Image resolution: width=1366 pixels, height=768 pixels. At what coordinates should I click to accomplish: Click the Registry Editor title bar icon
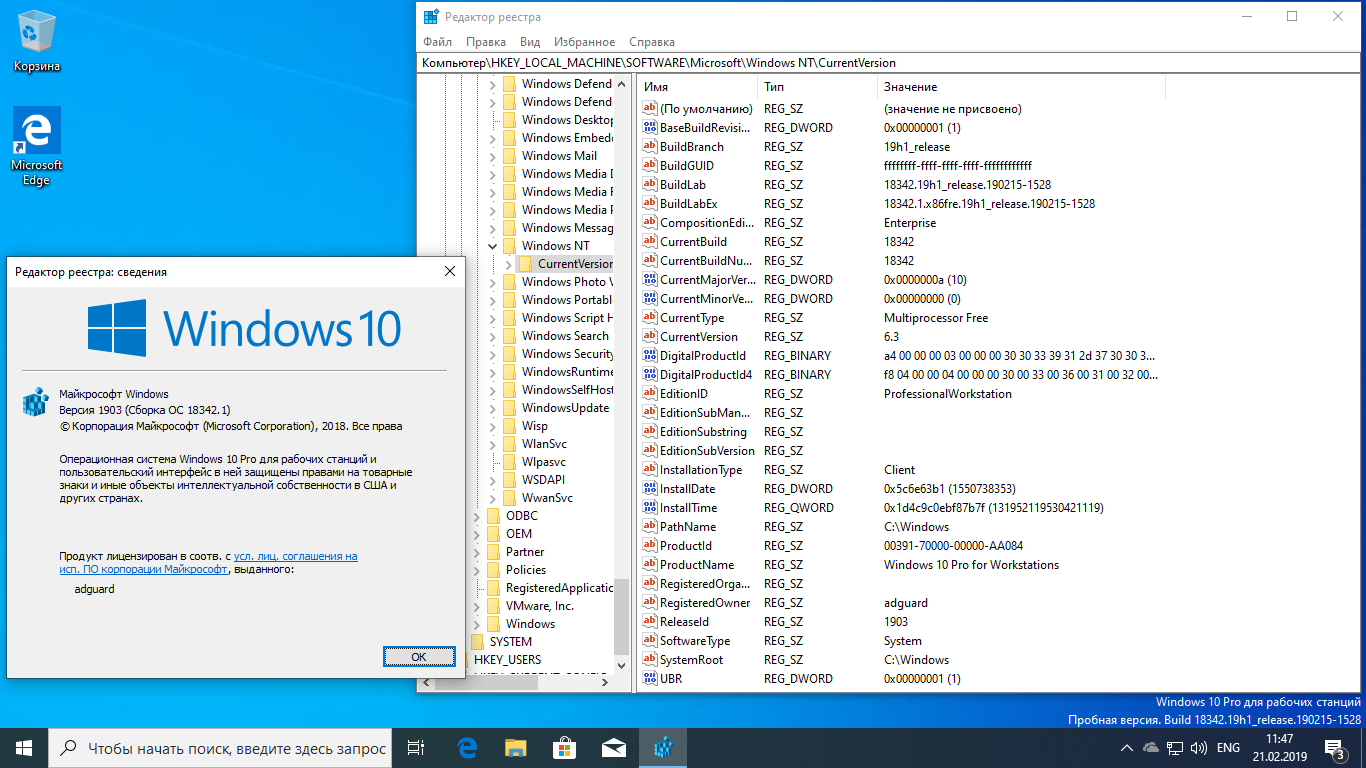point(431,17)
